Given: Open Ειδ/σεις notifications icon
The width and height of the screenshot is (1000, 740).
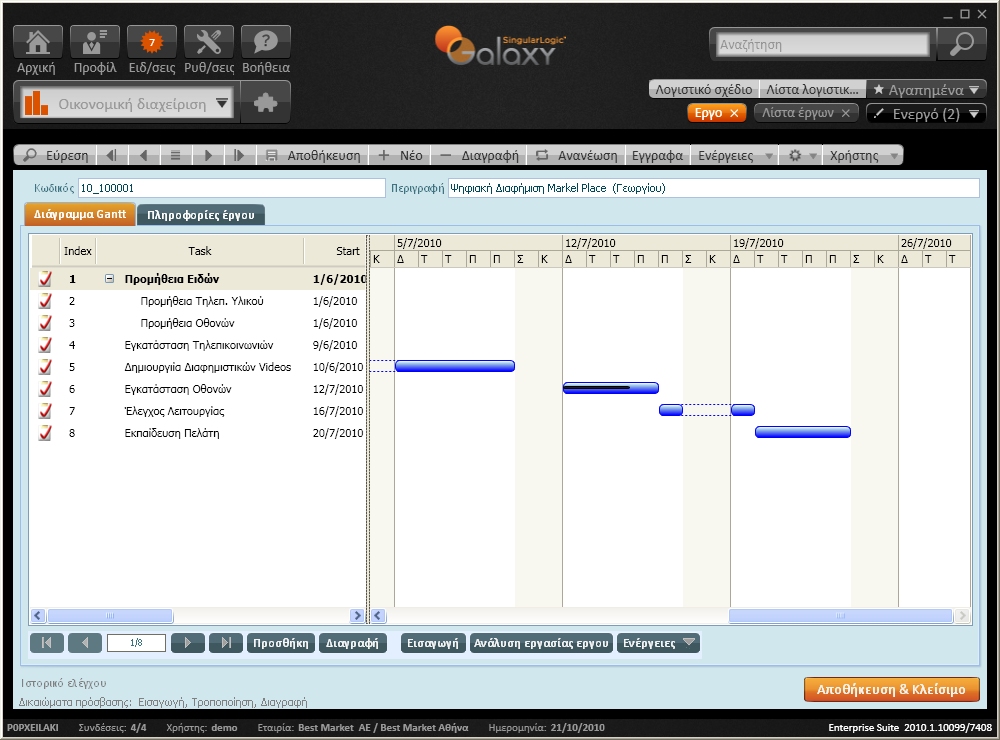Looking at the screenshot, I should coord(152,42).
